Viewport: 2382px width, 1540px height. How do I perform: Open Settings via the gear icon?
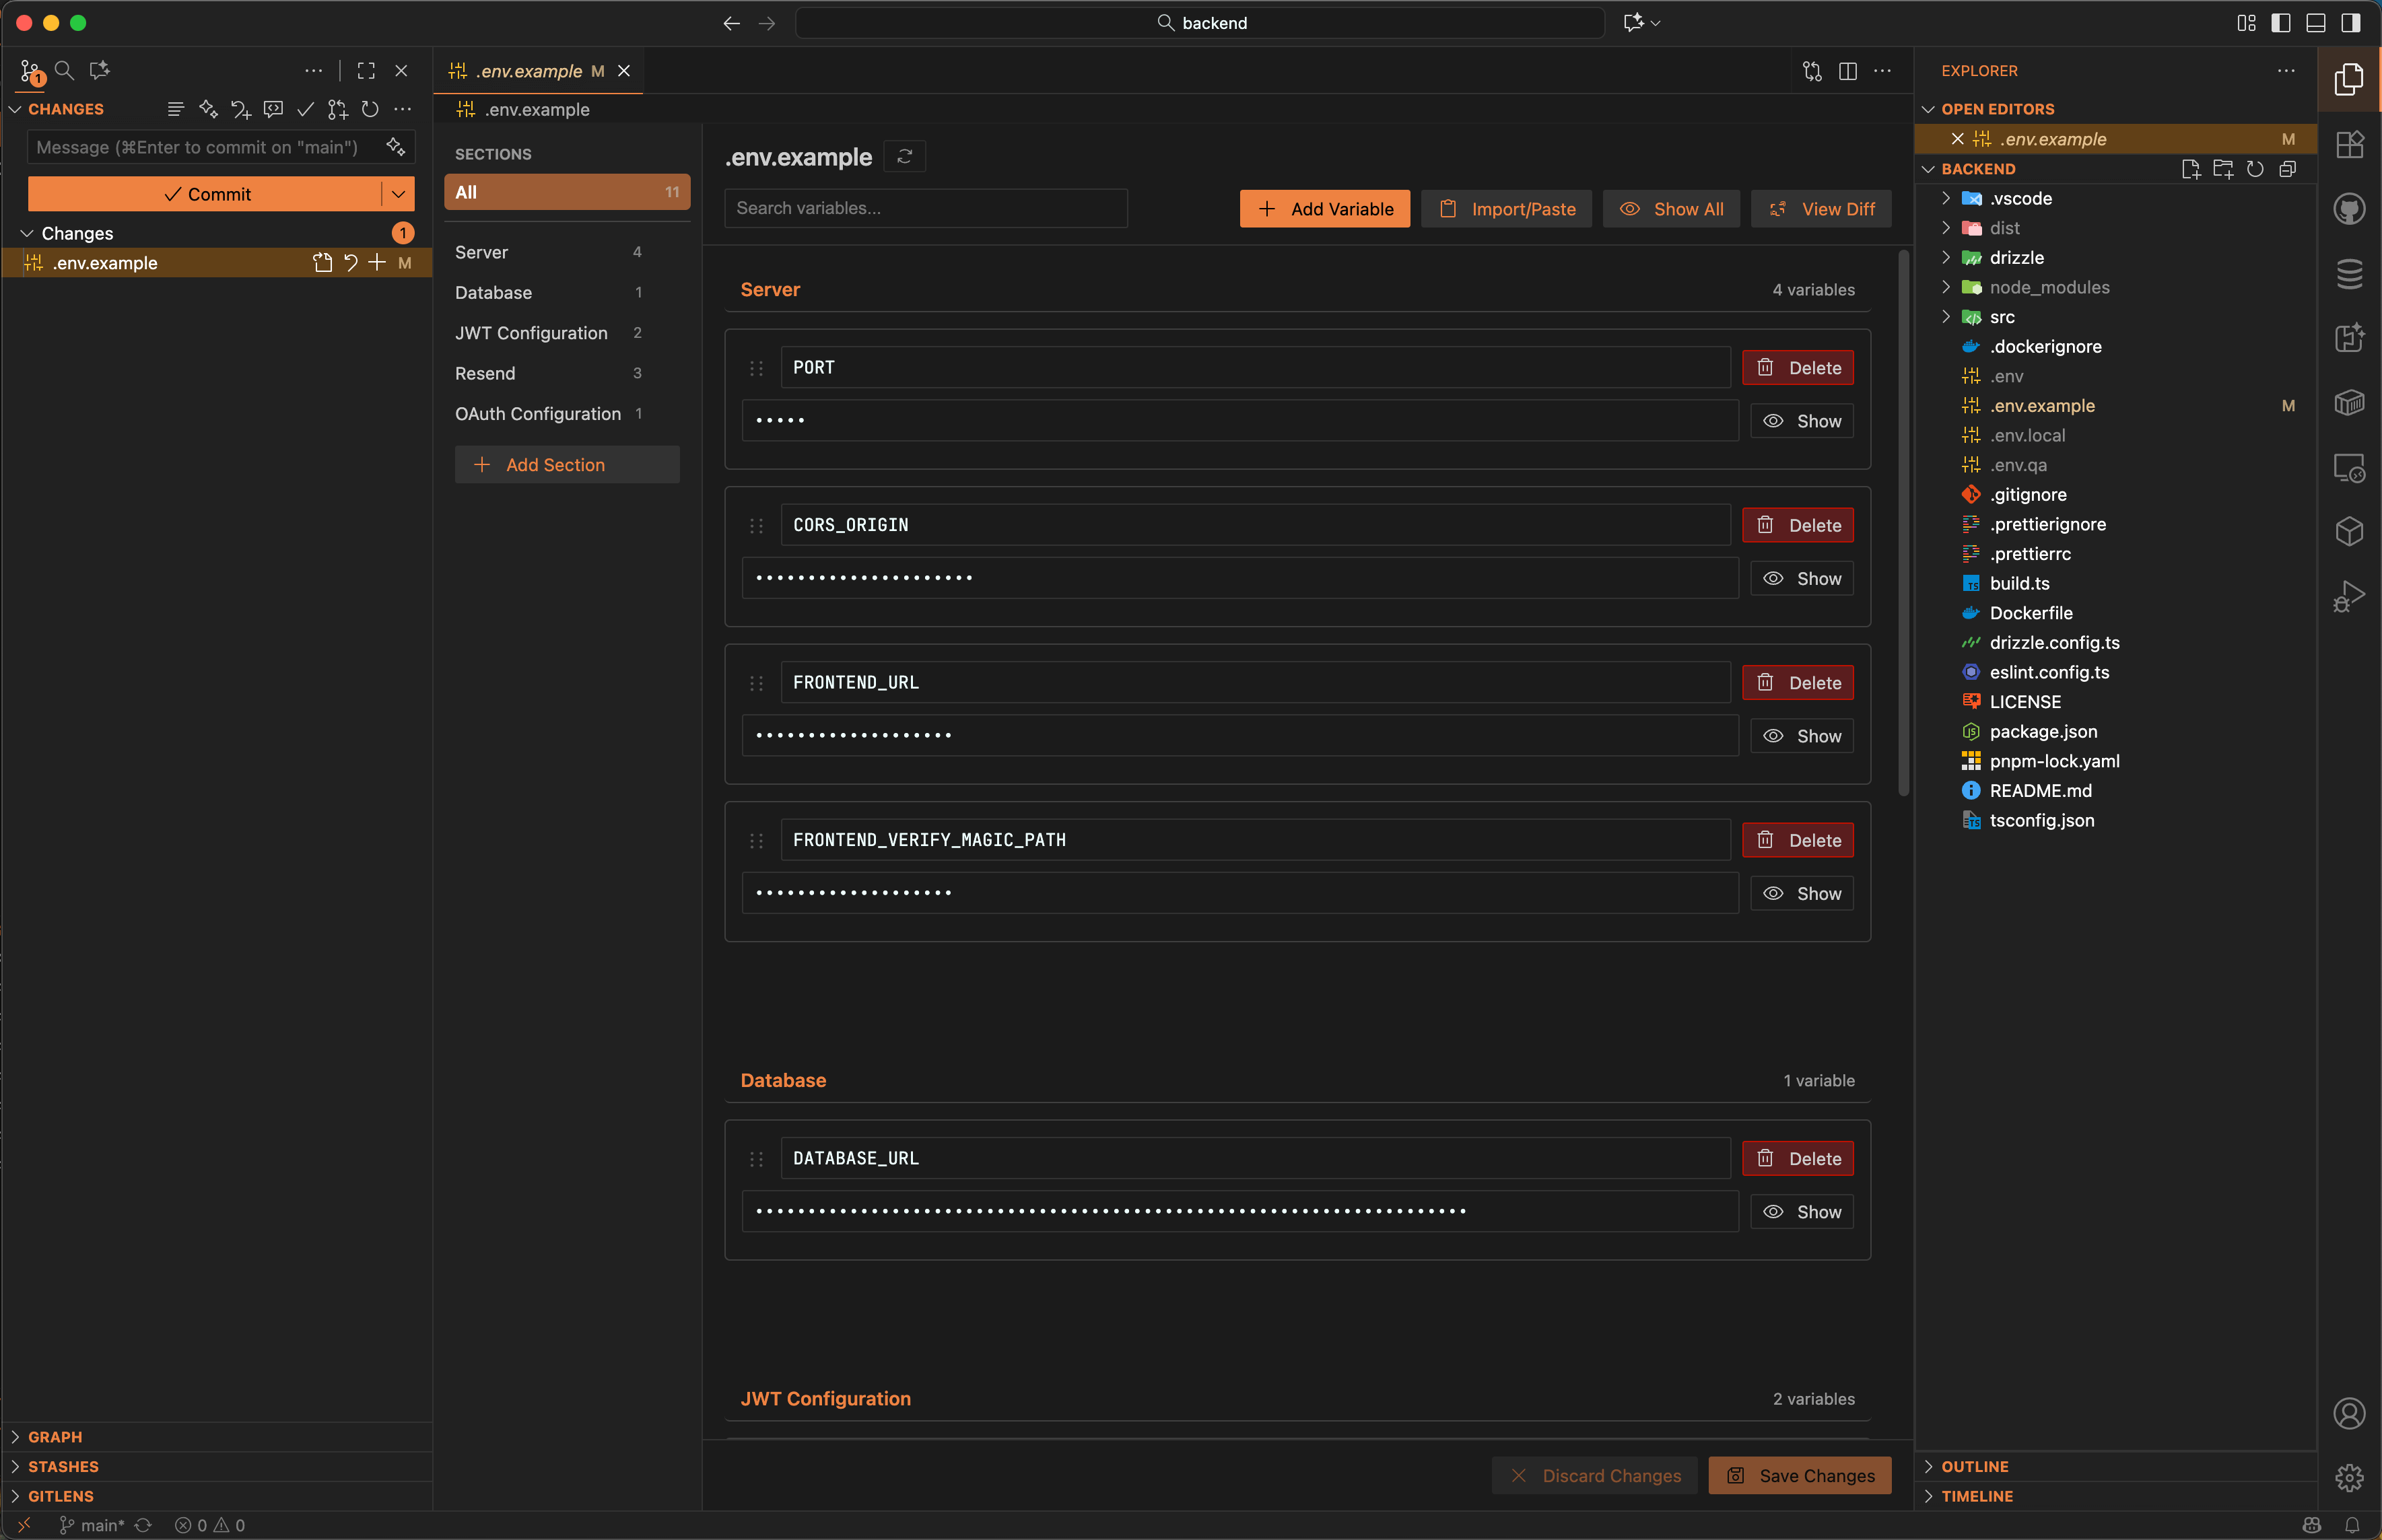click(2349, 1477)
